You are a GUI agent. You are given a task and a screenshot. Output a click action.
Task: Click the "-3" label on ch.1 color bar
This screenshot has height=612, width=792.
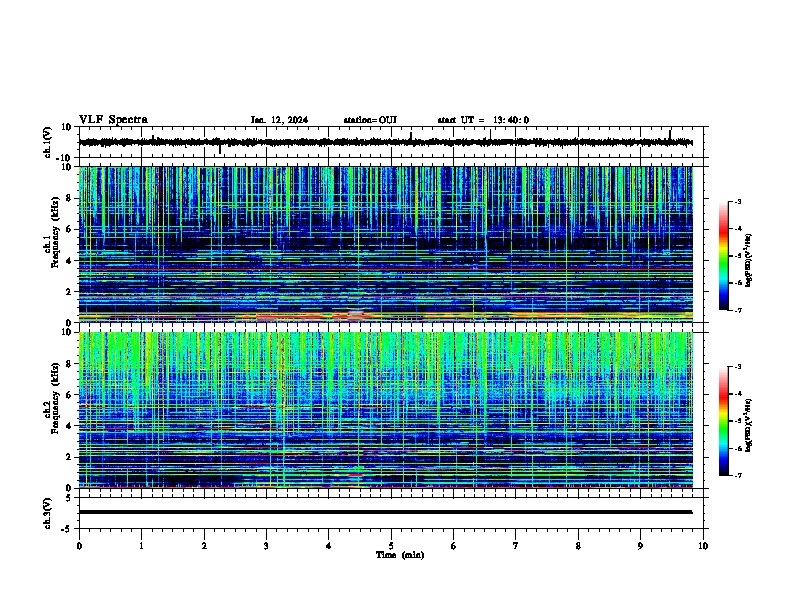click(x=738, y=201)
